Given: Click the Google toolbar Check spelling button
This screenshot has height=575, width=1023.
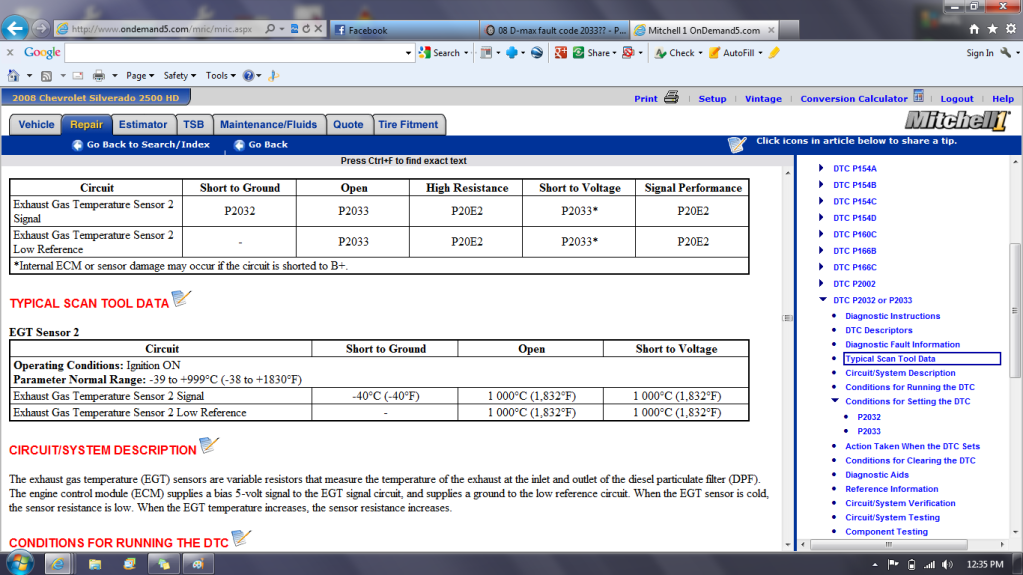Looking at the screenshot, I should 679,53.
